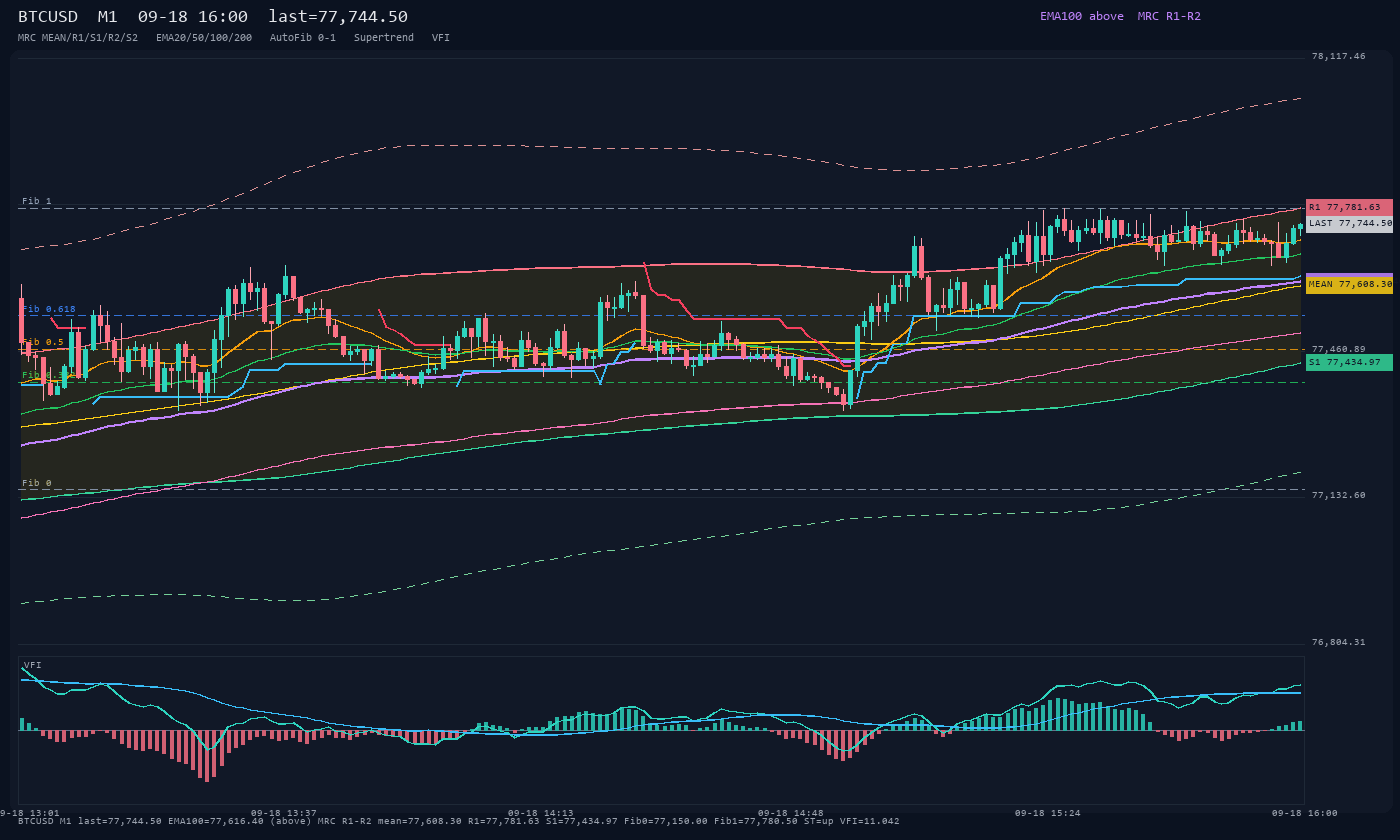Click the 09-18 14:13 time axis label

coord(540,813)
